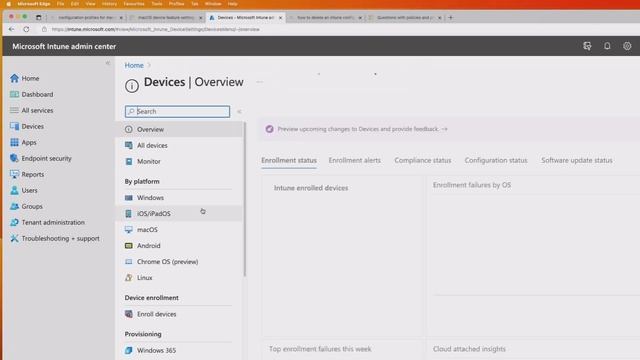Open the History menu
This screenshot has width=640, height=360.
point(109,4)
